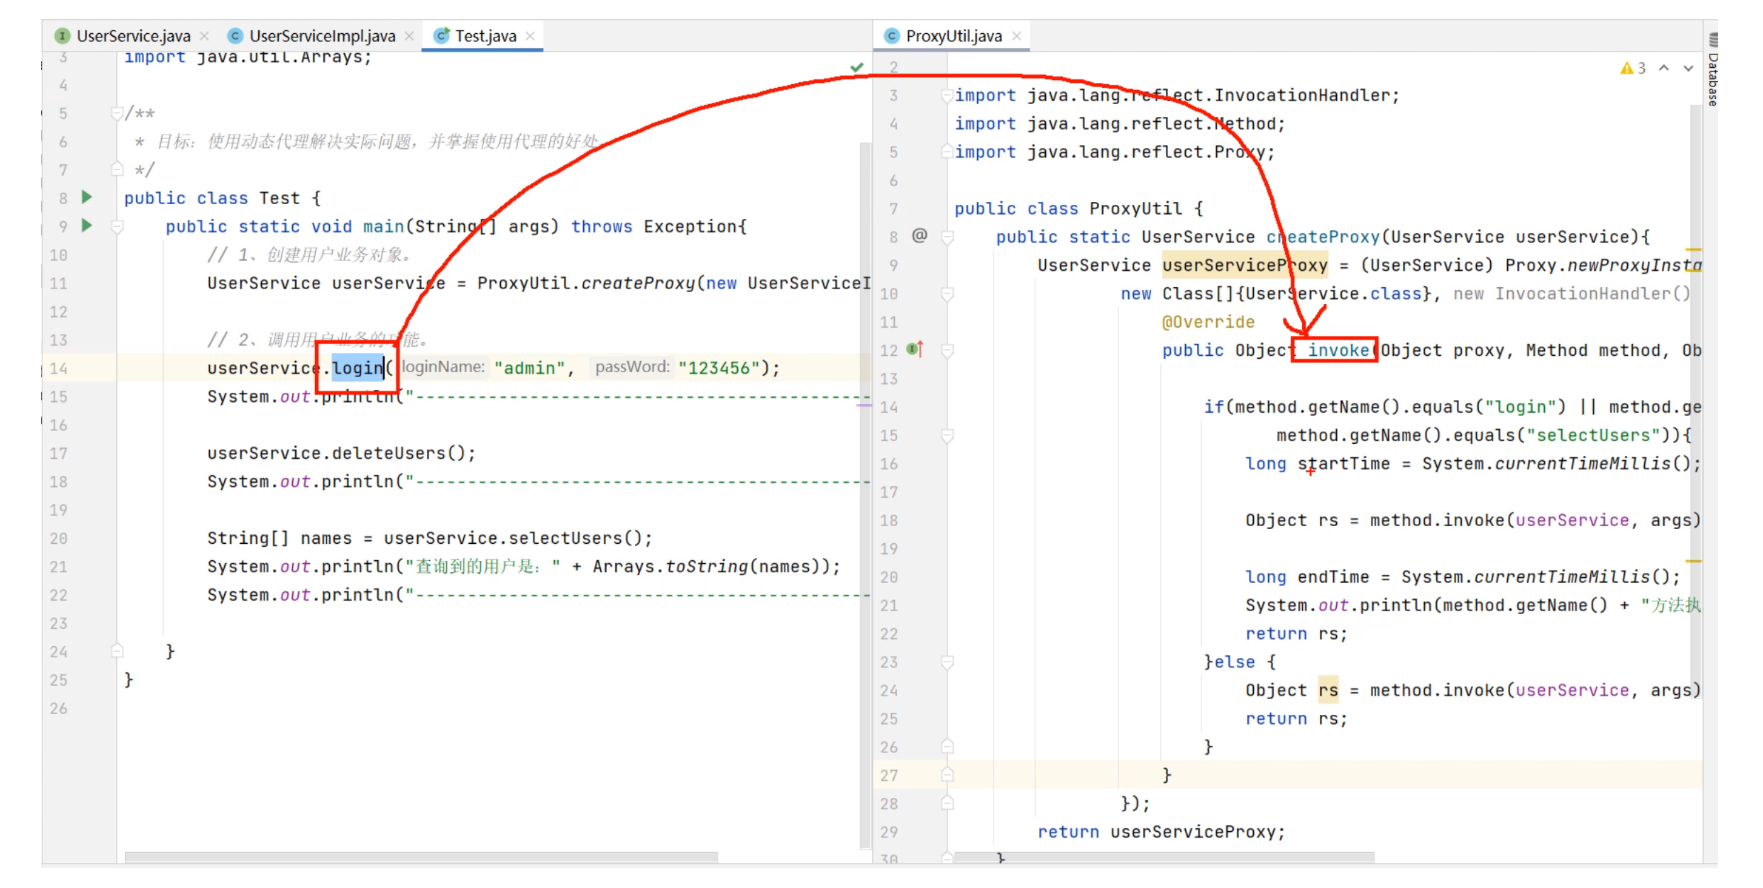This screenshot has height=888, width=1763.
Task: Click line number 14 in the Test.java gutter
Action: click(59, 368)
